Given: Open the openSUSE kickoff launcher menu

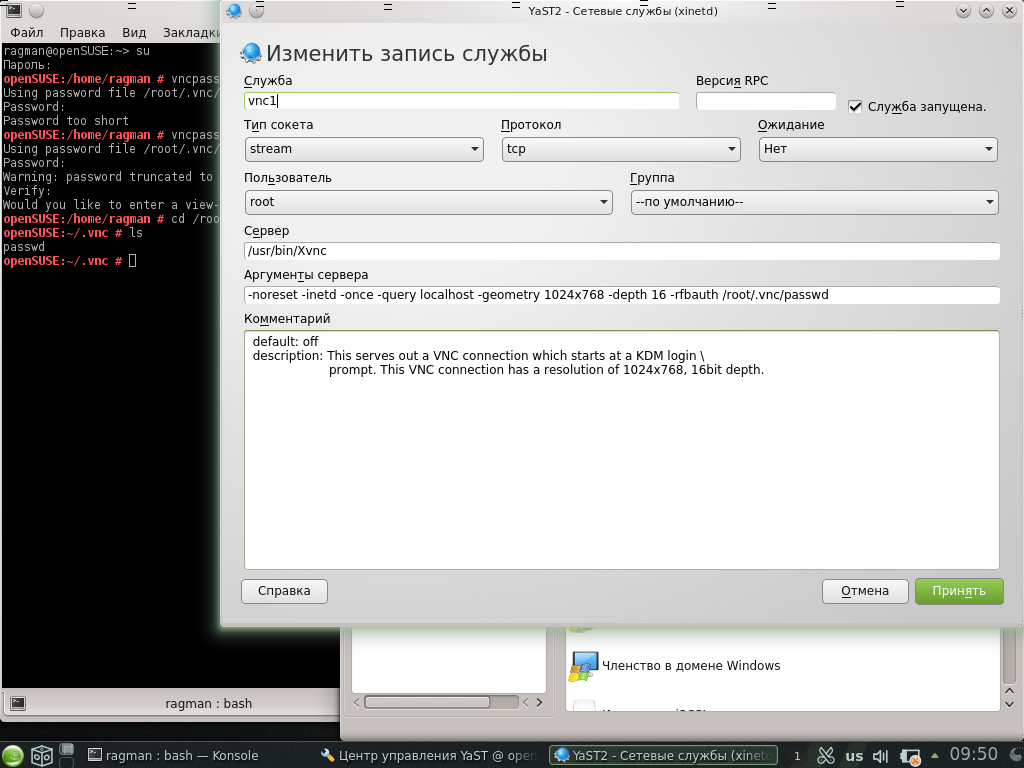Looking at the screenshot, I should coord(13,755).
